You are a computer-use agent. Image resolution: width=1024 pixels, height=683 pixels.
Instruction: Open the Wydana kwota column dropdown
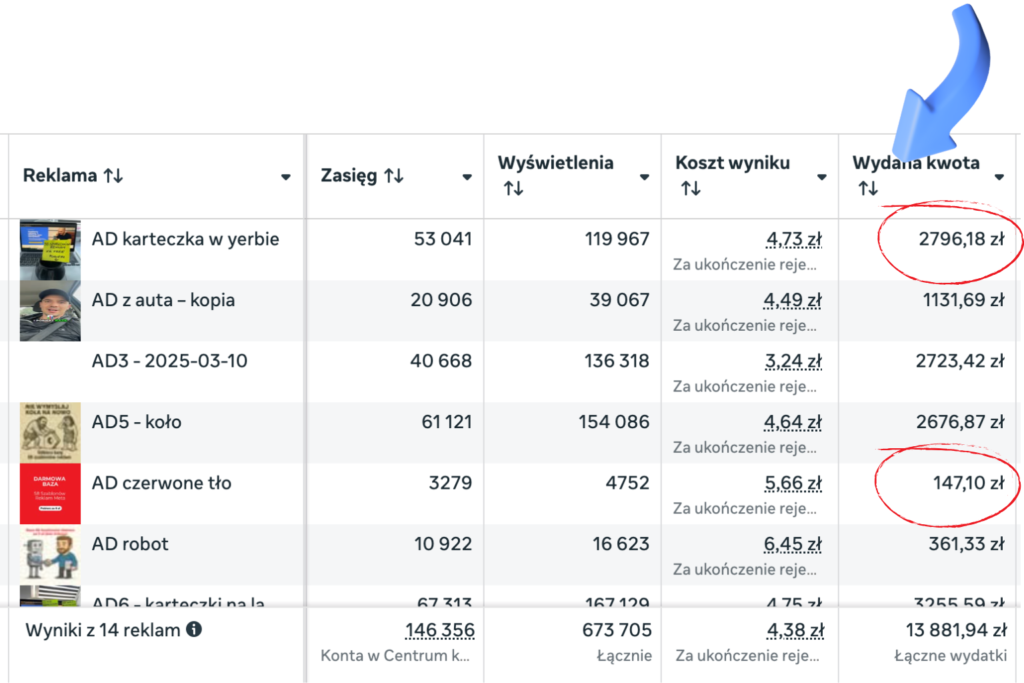coord(998,177)
